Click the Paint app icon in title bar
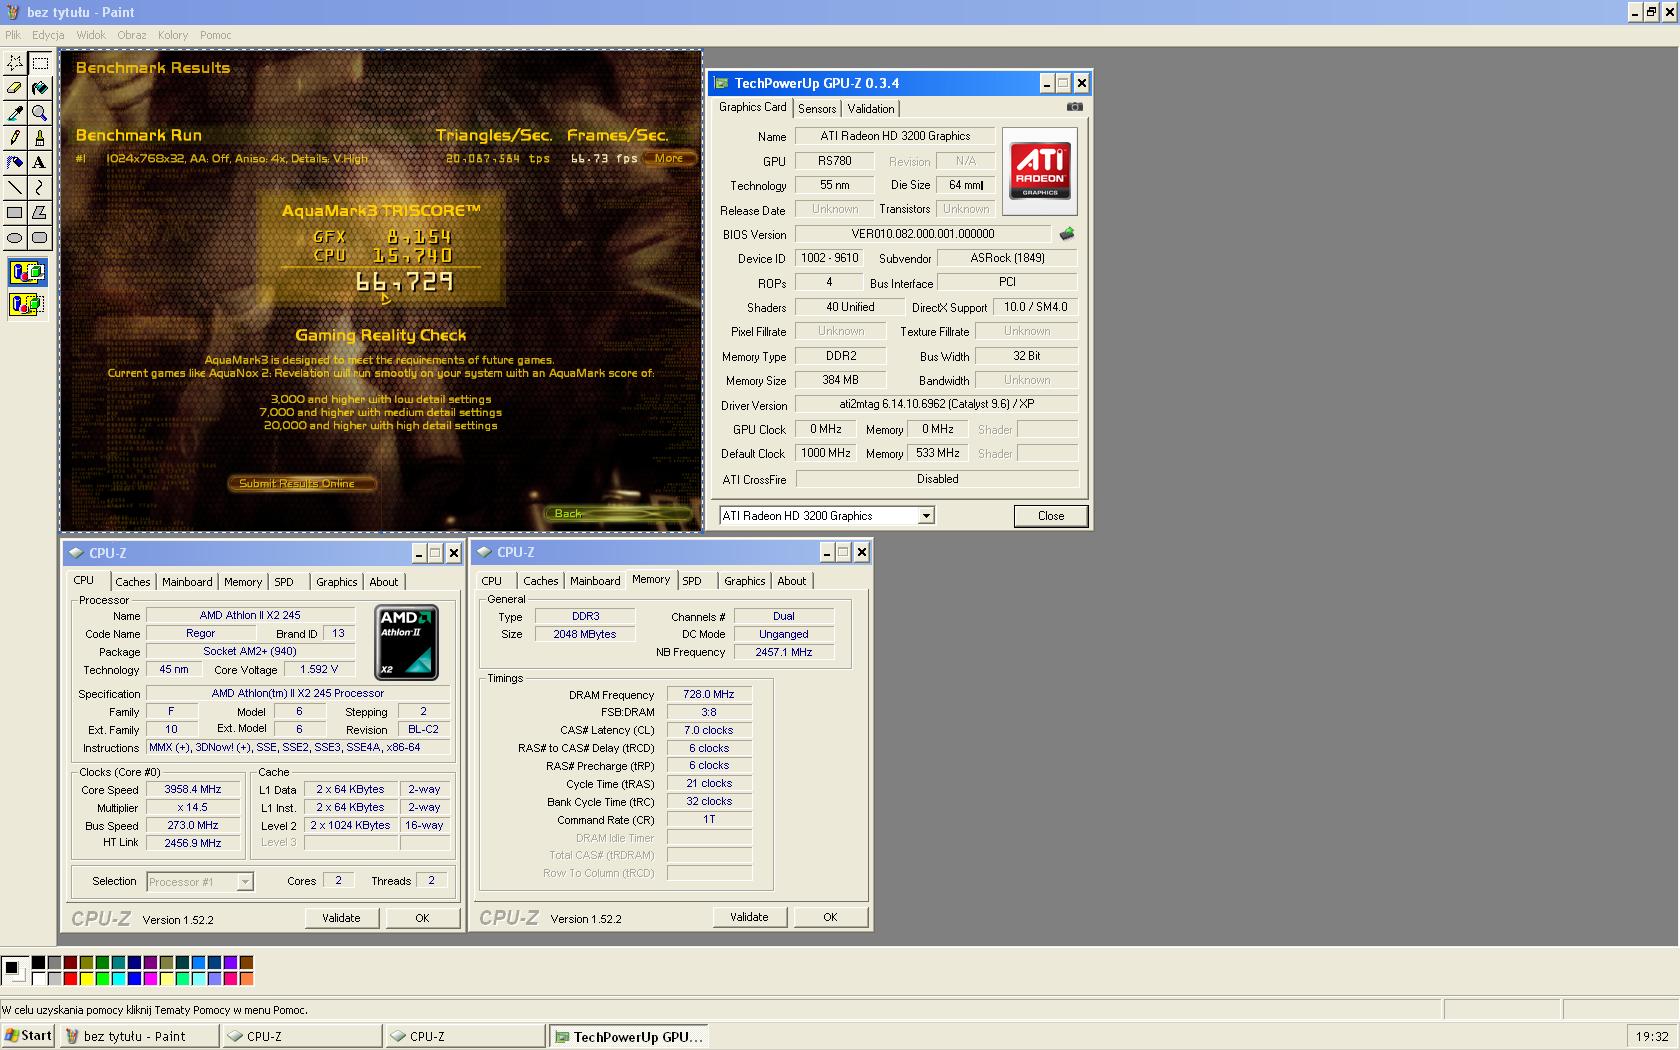Viewport: 1680px width, 1050px height. [12, 12]
